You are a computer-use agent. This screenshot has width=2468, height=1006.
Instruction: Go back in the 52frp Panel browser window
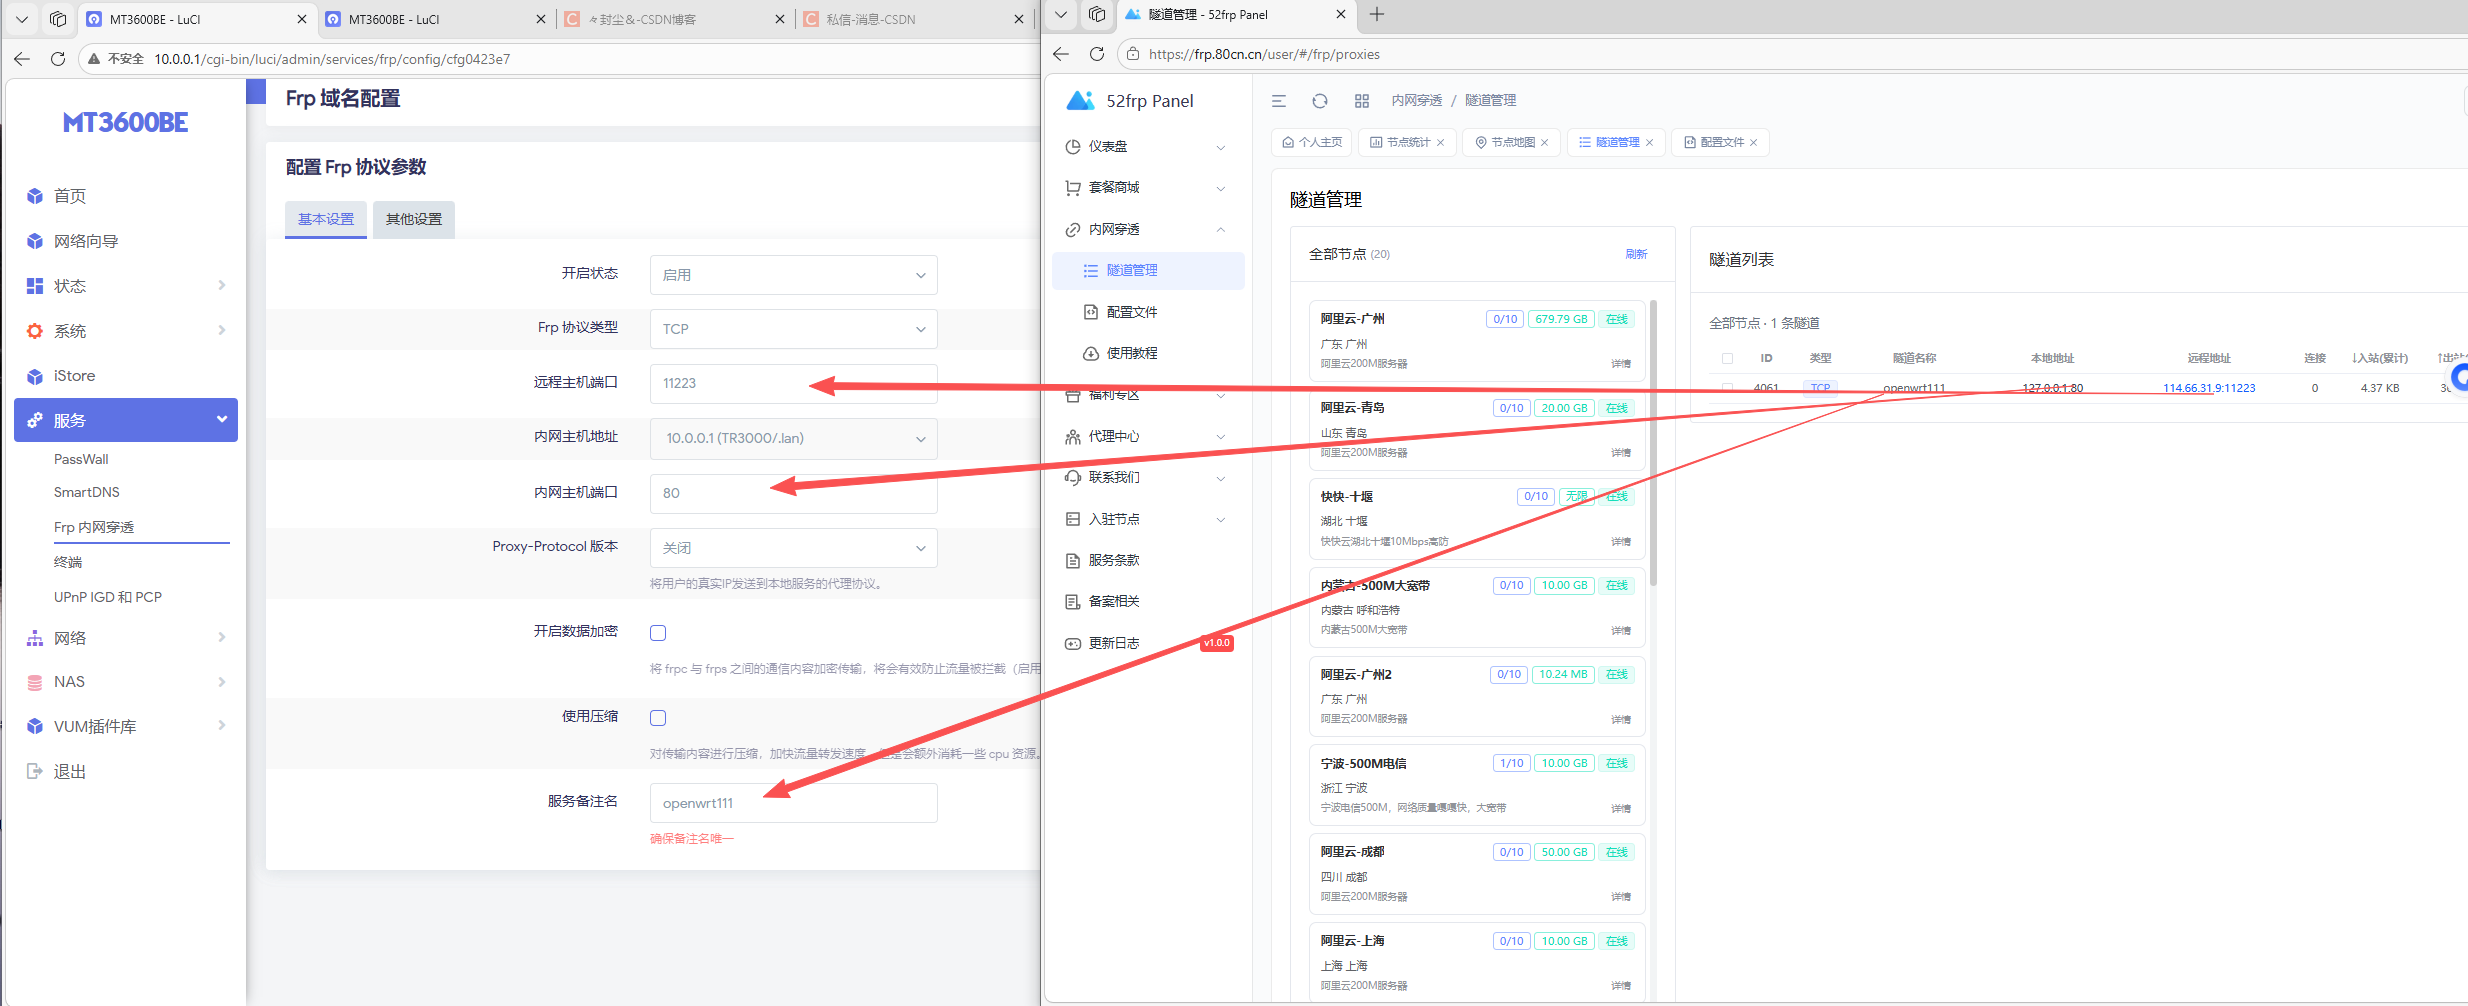(1061, 54)
